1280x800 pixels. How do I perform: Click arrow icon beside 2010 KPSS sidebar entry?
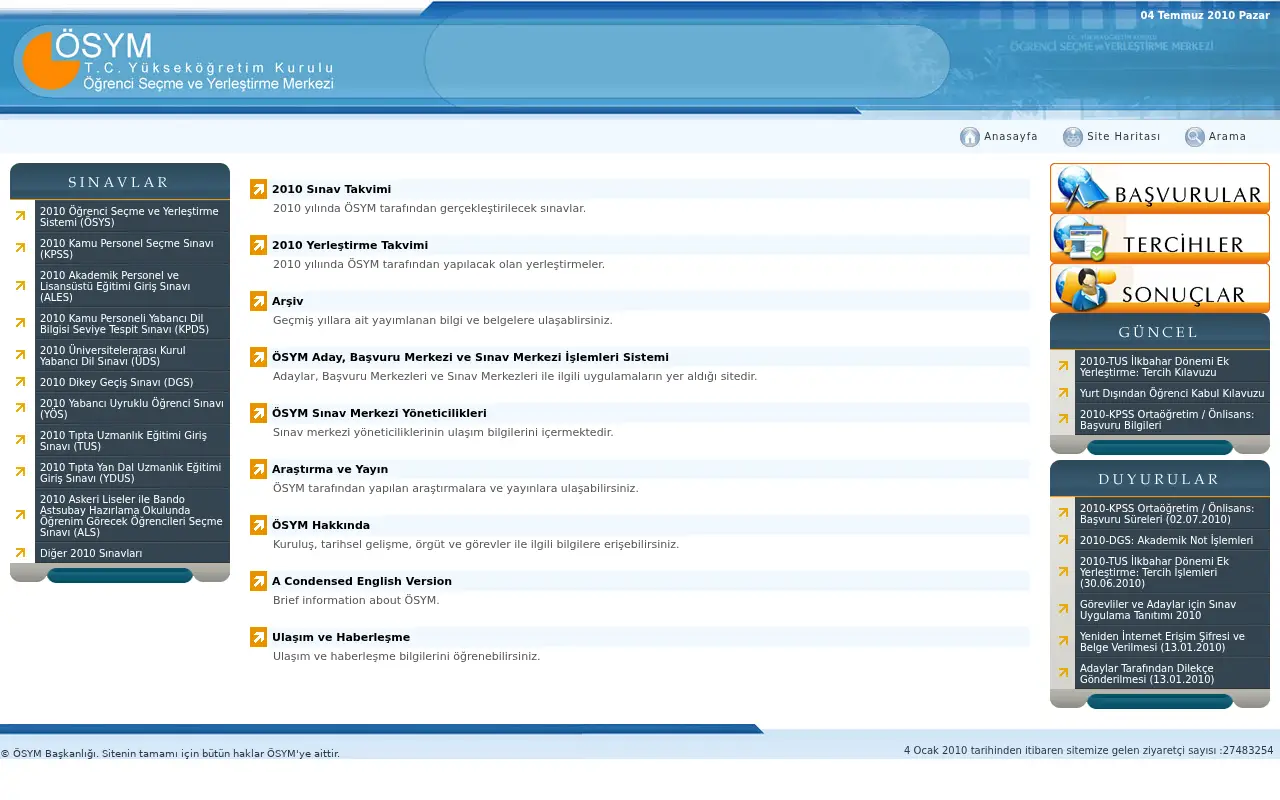[x=20, y=248]
